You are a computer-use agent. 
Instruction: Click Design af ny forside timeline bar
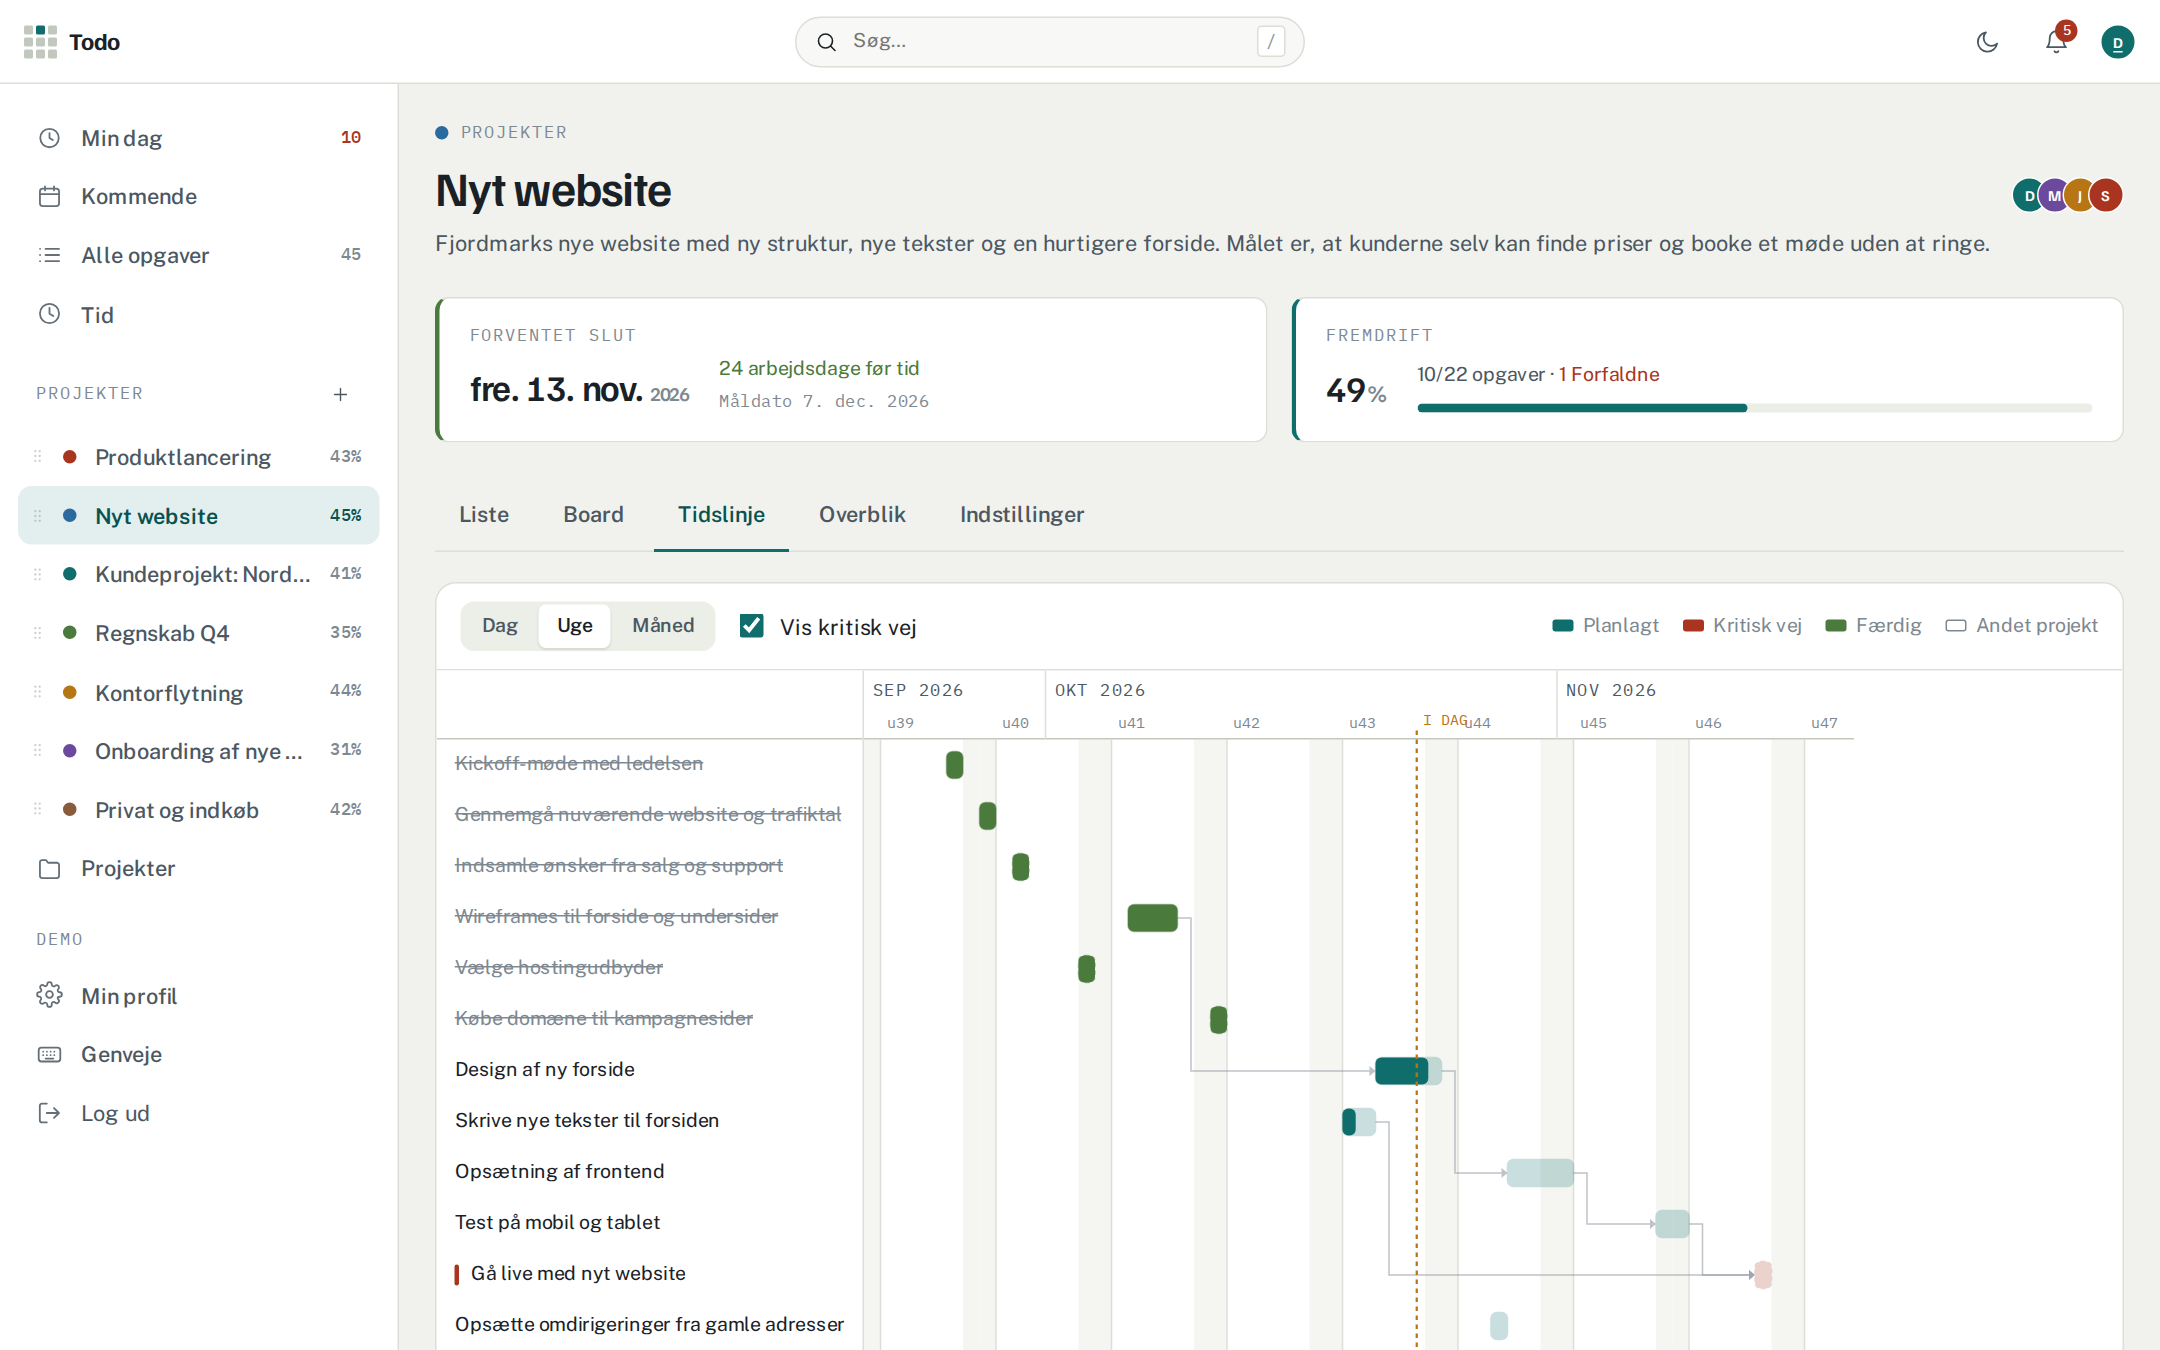click(1408, 1071)
